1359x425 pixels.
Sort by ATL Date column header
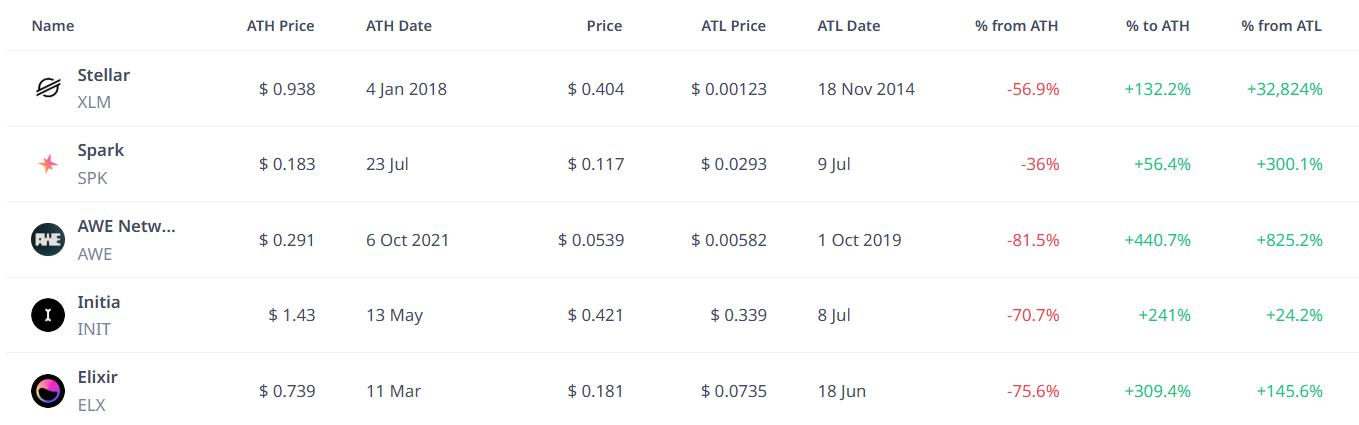(849, 26)
